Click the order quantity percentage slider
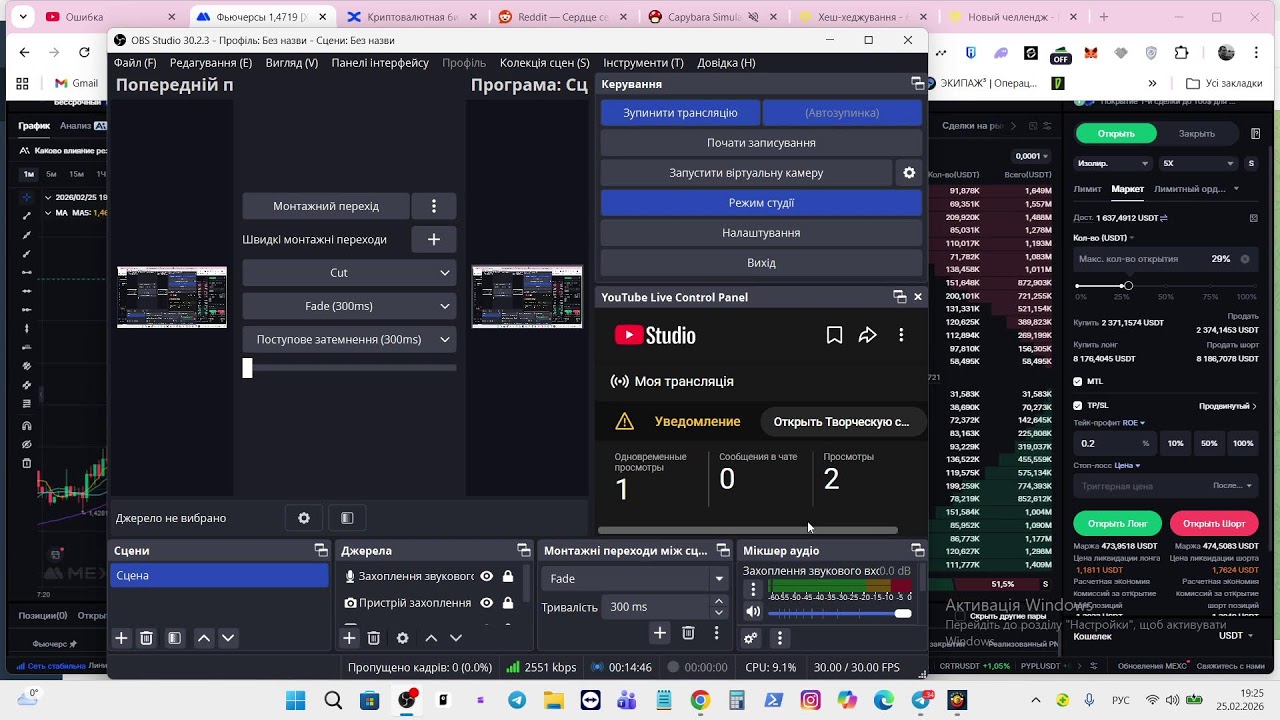Image resolution: width=1280 pixels, height=720 pixels. point(1167,286)
